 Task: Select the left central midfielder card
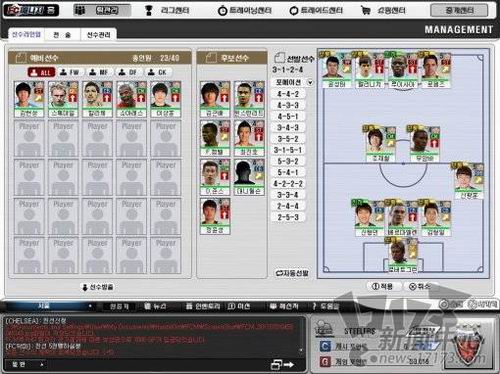(x=380, y=144)
